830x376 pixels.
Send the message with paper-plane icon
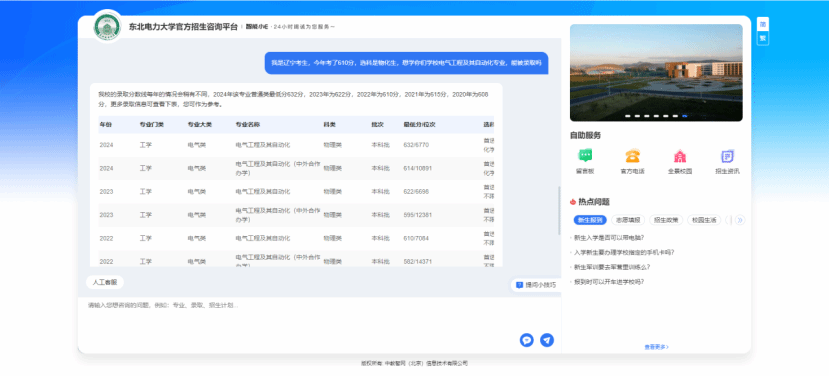[547, 340]
